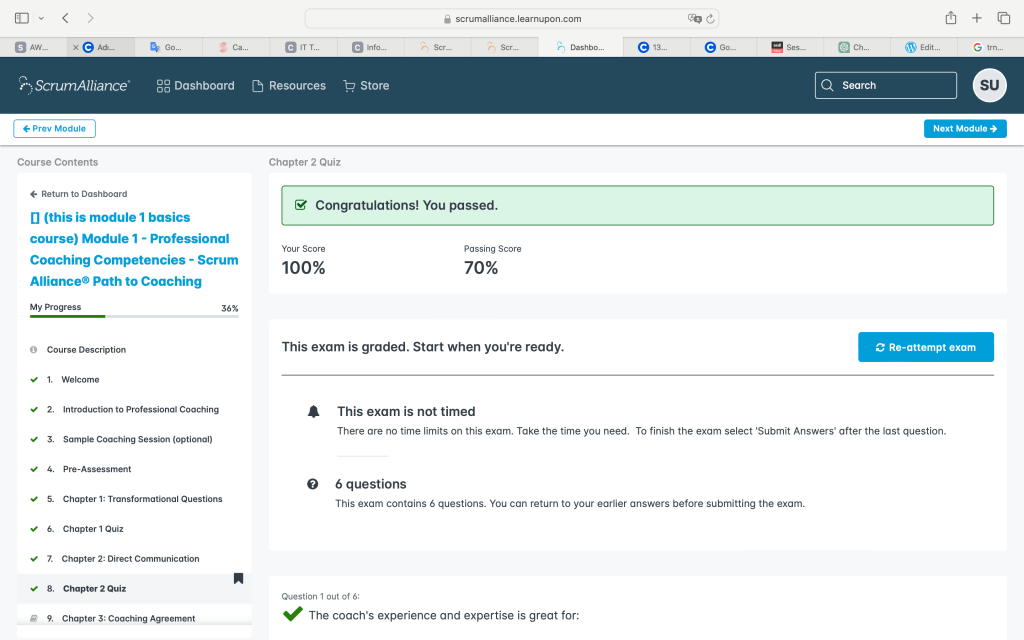Open a new Safari tab with plus icon
The width and height of the screenshot is (1024, 640).
[x=977, y=18]
